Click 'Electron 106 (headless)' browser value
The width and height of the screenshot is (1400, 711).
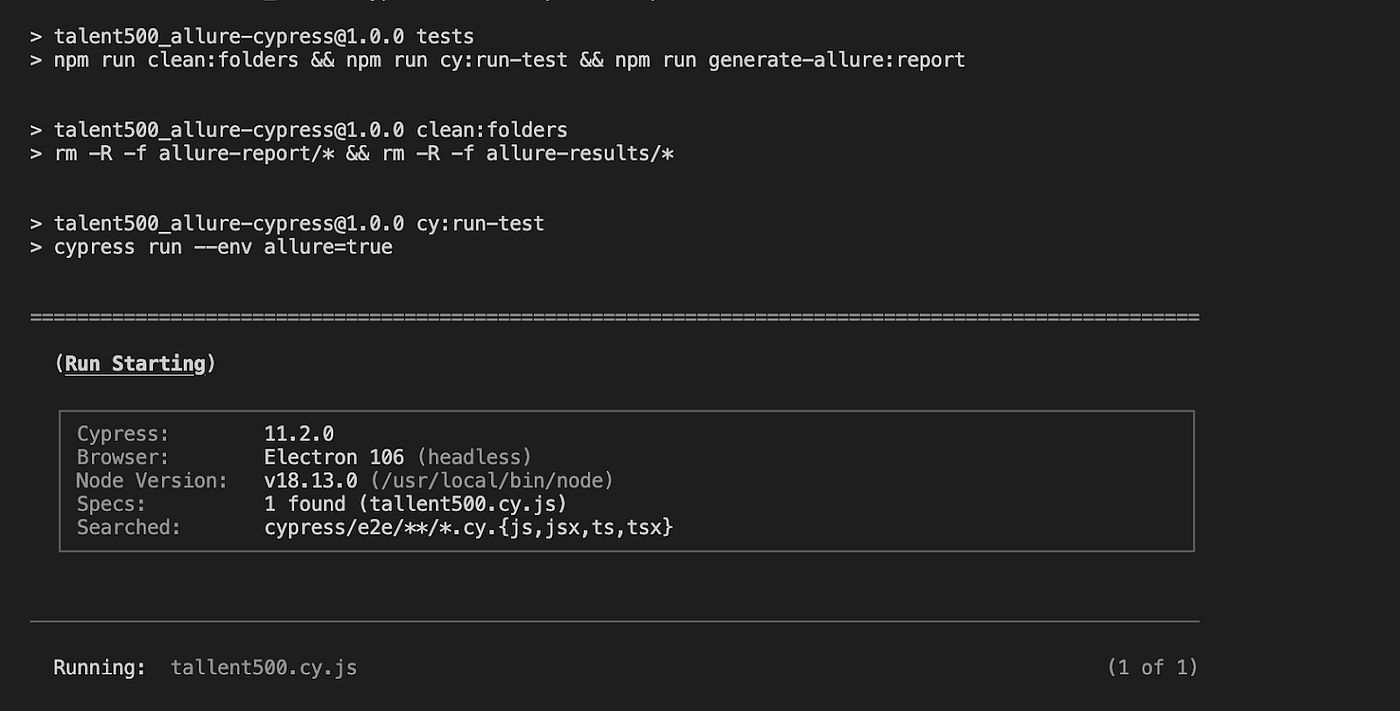(398, 457)
